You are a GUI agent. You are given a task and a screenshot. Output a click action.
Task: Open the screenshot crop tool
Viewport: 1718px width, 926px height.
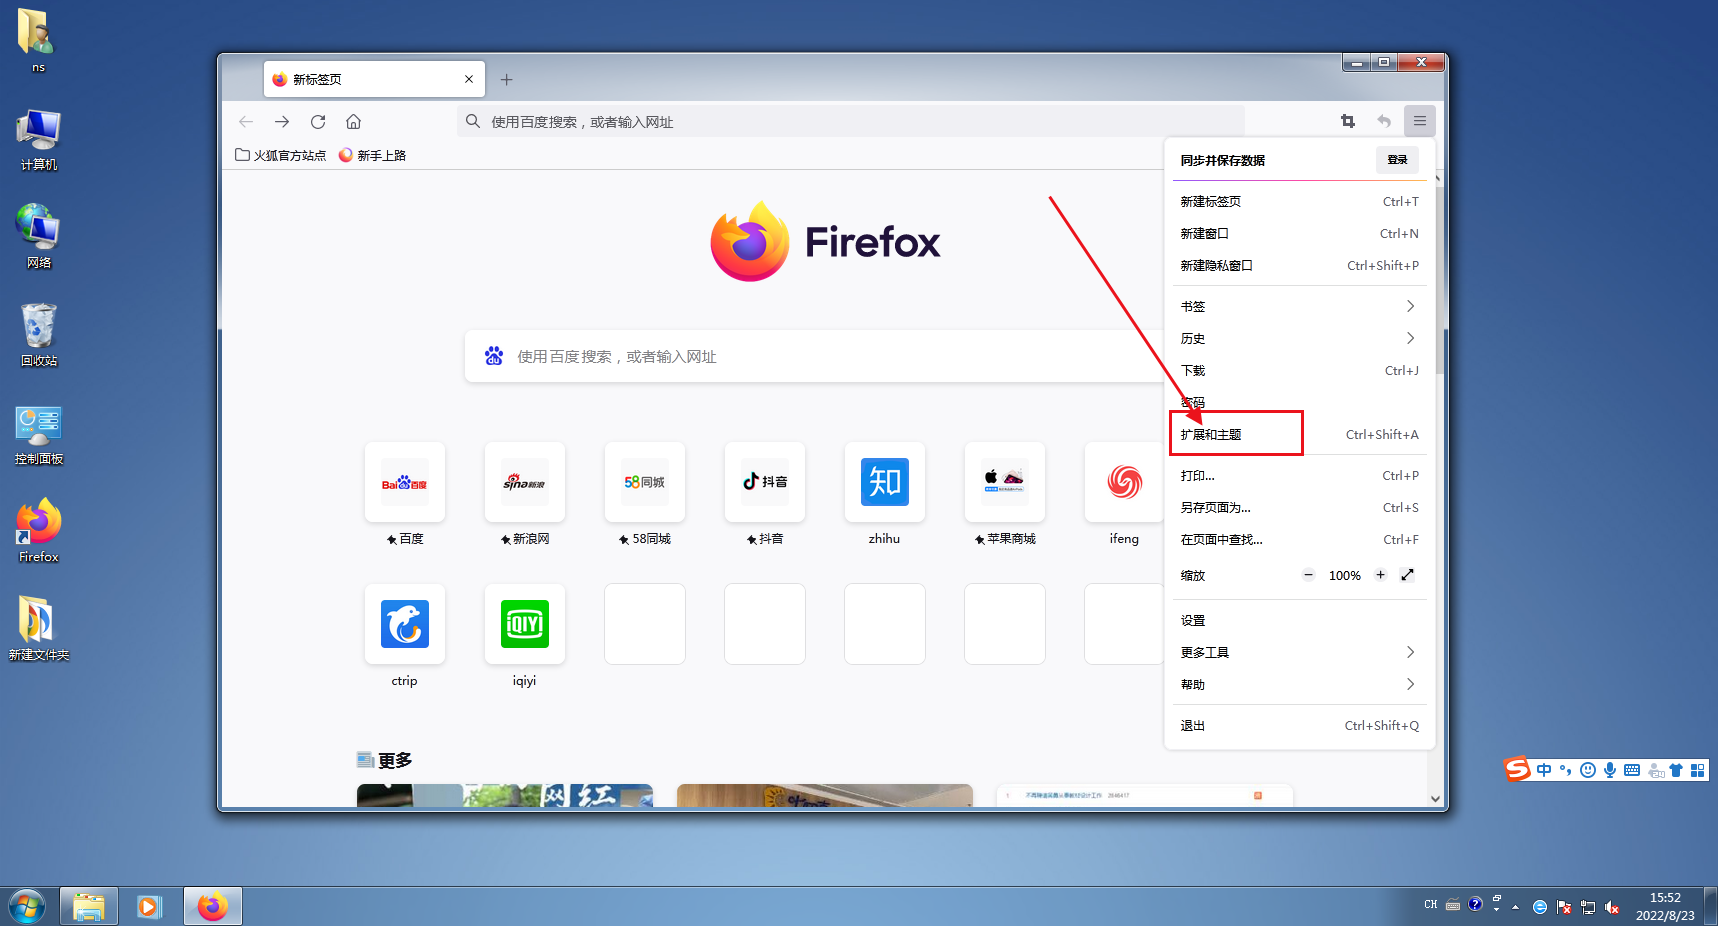[1348, 121]
